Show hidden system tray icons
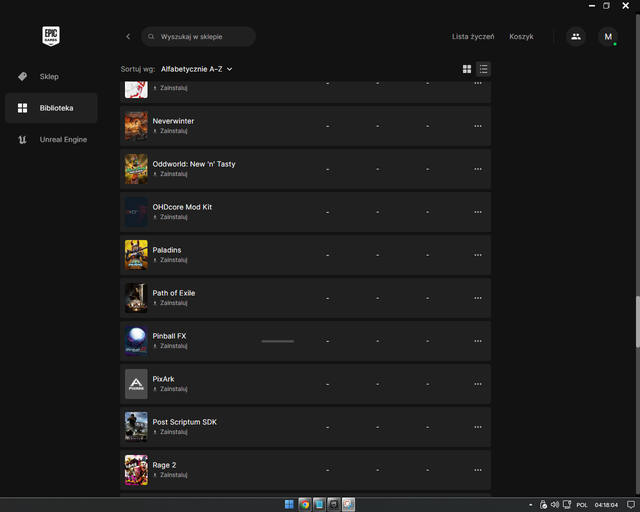The height and width of the screenshot is (512, 640). tap(531, 505)
